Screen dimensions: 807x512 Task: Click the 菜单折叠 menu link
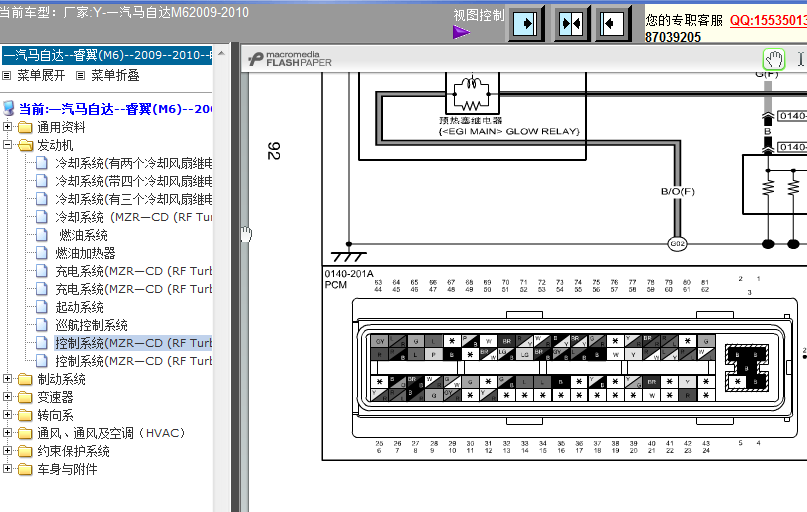click(115, 76)
